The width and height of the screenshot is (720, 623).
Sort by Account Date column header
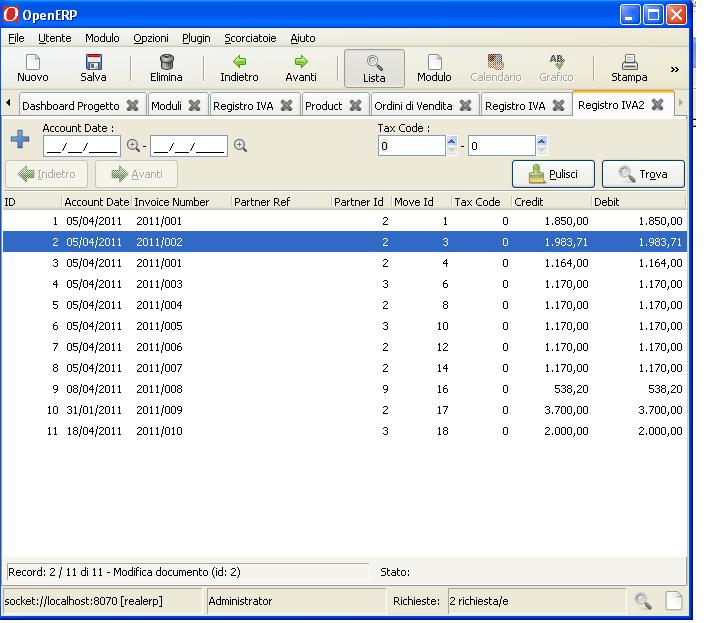coord(97,202)
